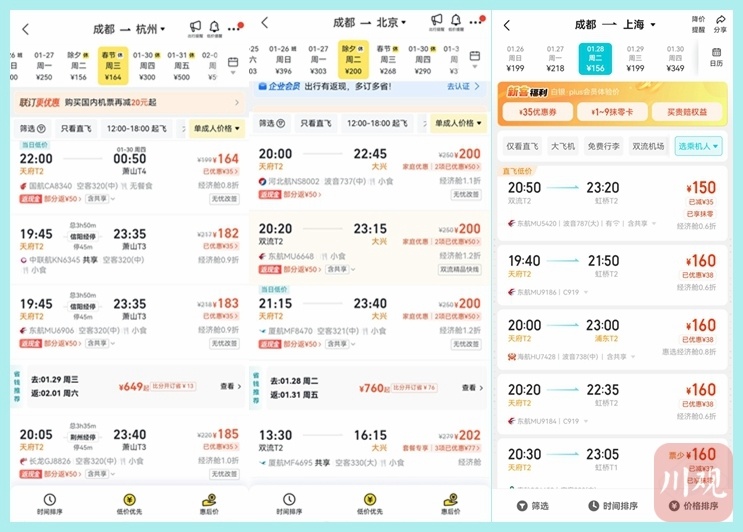Select 01.29 ¥199 date tab
Image resolution: width=743 pixels, height=532 pixels.
point(635,60)
